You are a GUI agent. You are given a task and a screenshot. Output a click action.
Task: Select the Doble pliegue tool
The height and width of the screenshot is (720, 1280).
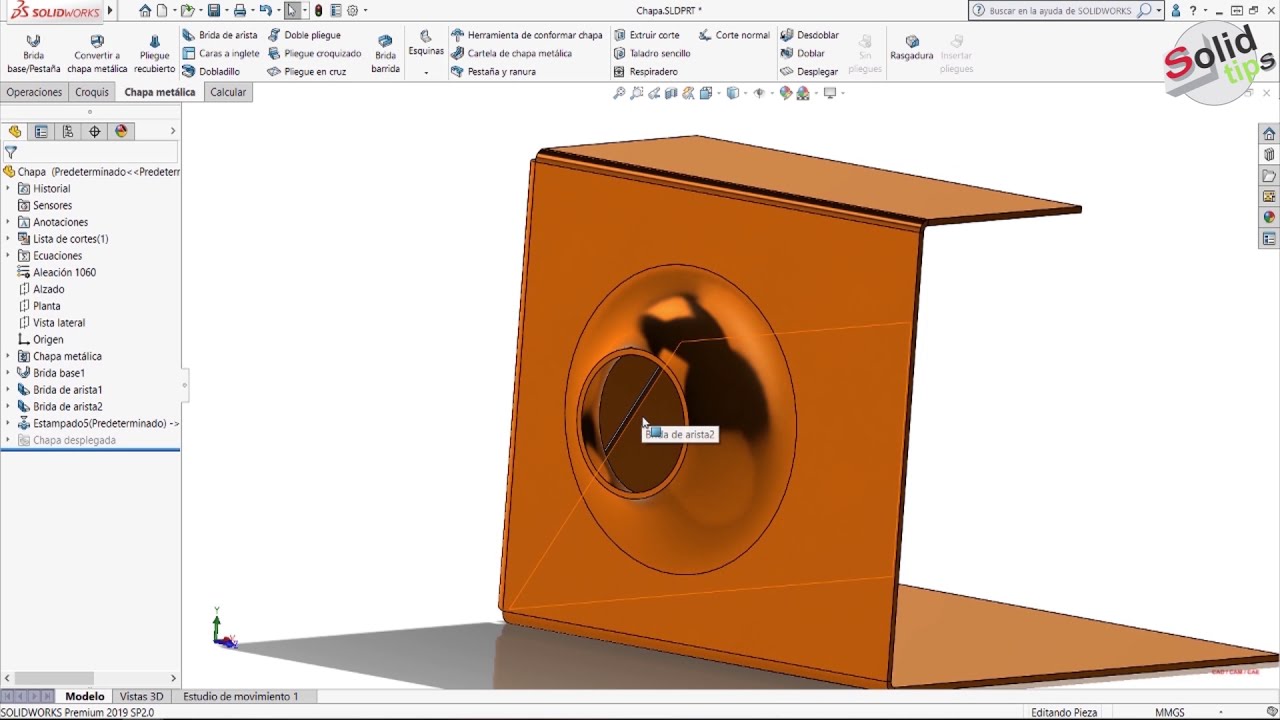pyautogui.click(x=305, y=35)
